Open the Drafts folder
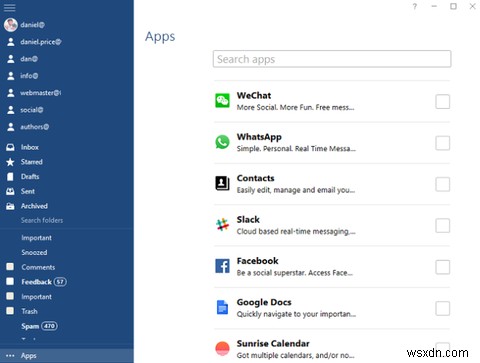The width and height of the screenshot is (480, 363). 30,177
